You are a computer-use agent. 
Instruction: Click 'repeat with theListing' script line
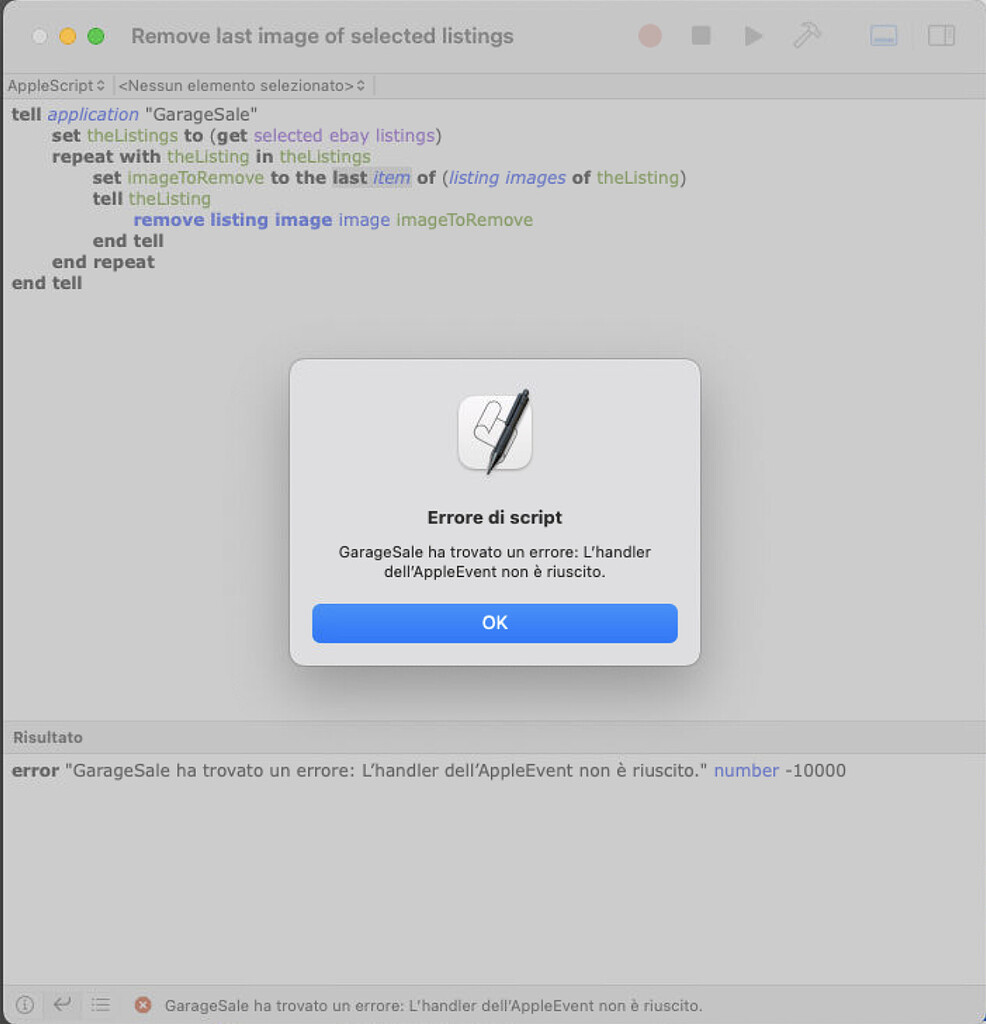coord(211,157)
